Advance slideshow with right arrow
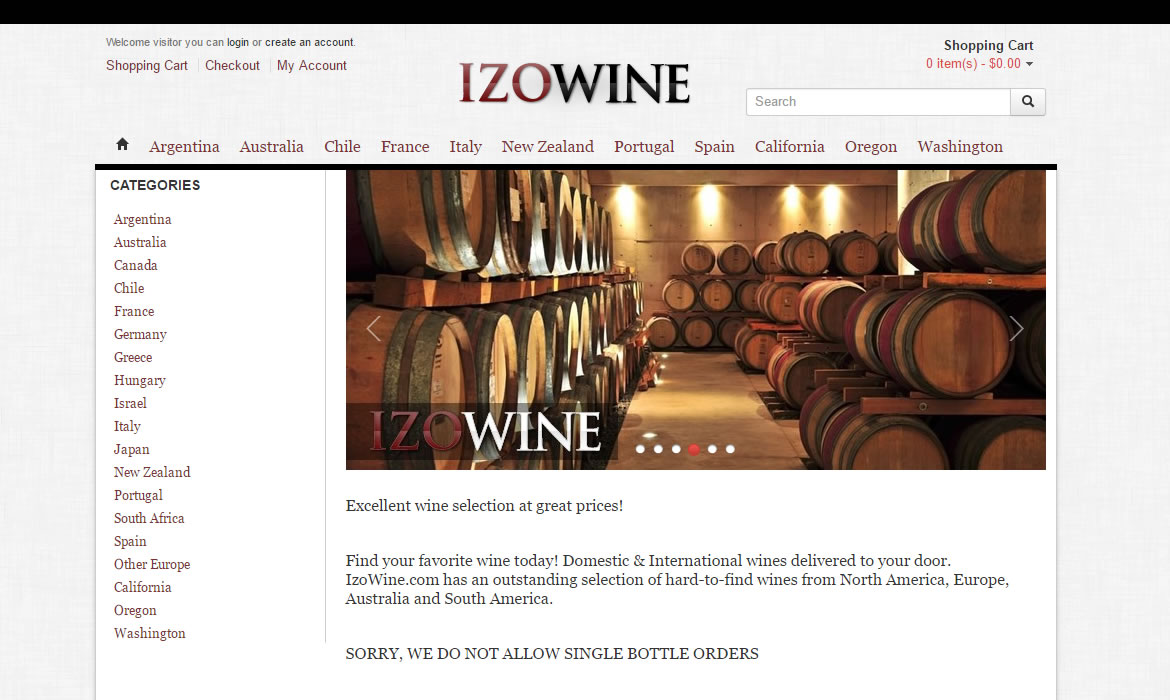This screenshot has width=1170, height=700. (1016, 328)
